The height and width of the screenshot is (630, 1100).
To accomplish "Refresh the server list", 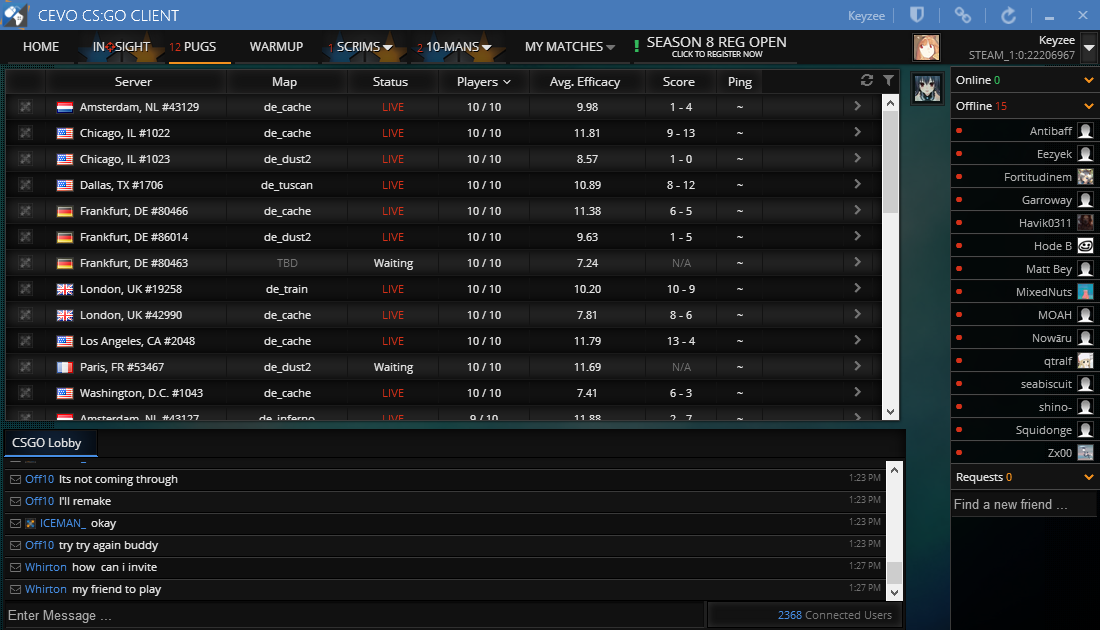I will 867,81.
